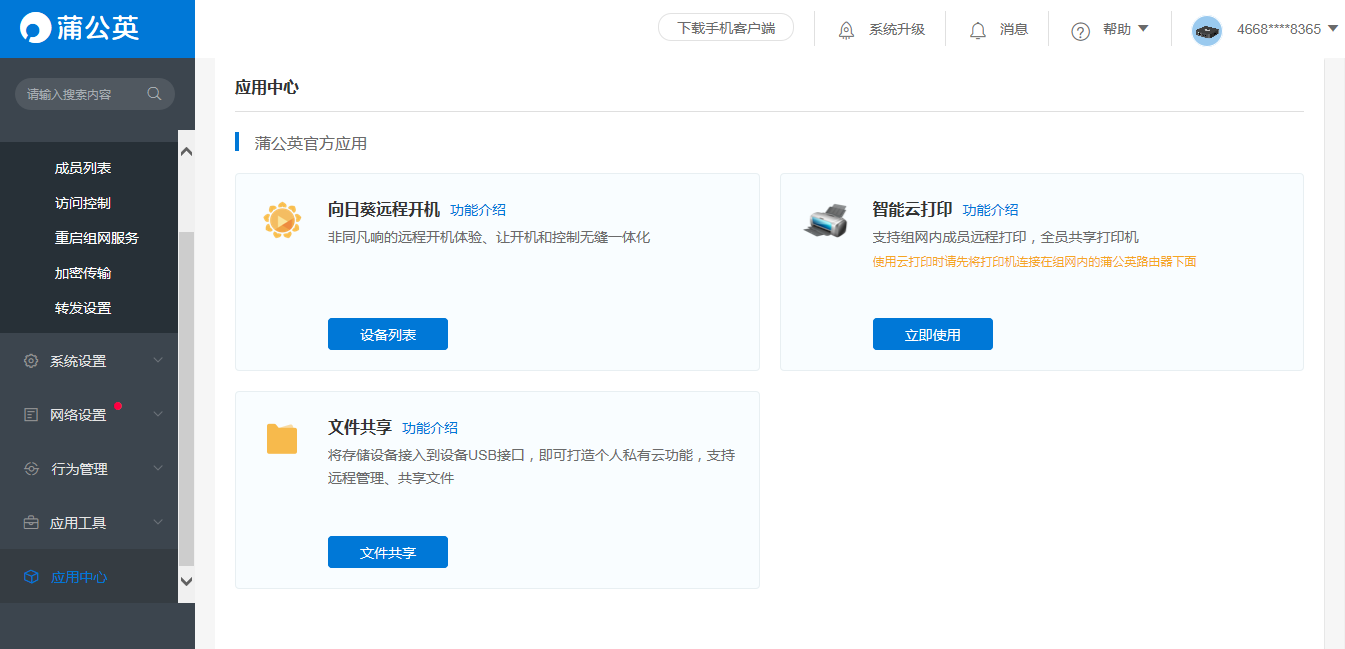Screen dimensions: 1345x649
Task: Open the account dropdown arrow next to 4668****8365
Action: pos(1332,29)
